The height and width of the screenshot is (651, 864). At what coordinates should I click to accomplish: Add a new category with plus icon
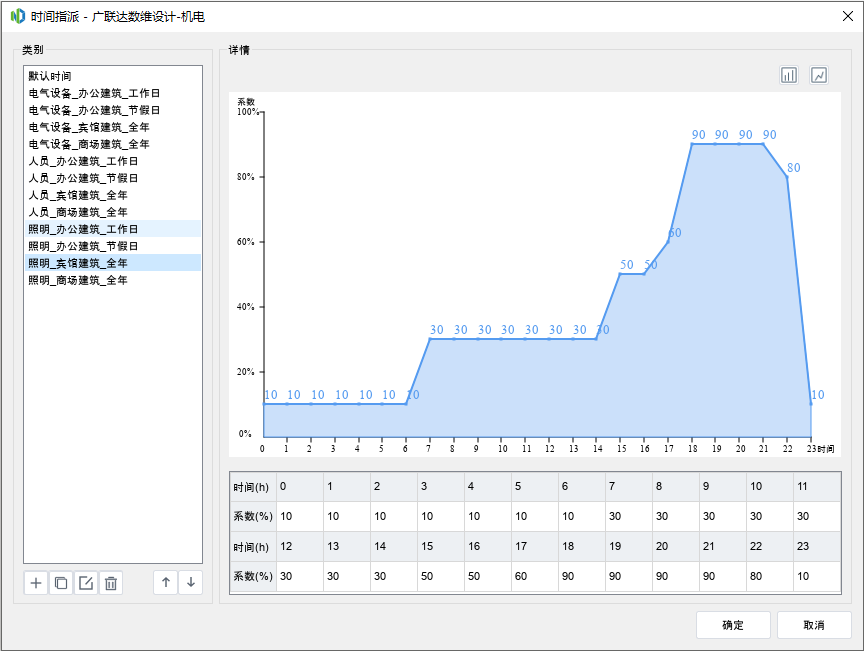(36, 583)
